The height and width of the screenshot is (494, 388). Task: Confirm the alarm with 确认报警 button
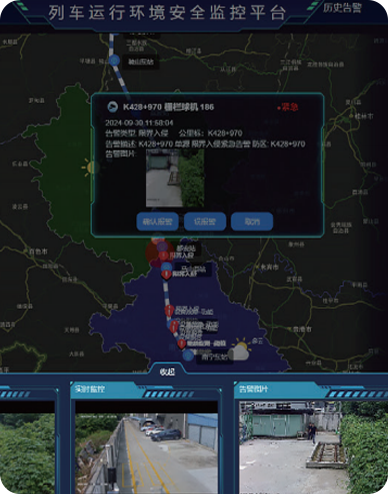[157, 221]
